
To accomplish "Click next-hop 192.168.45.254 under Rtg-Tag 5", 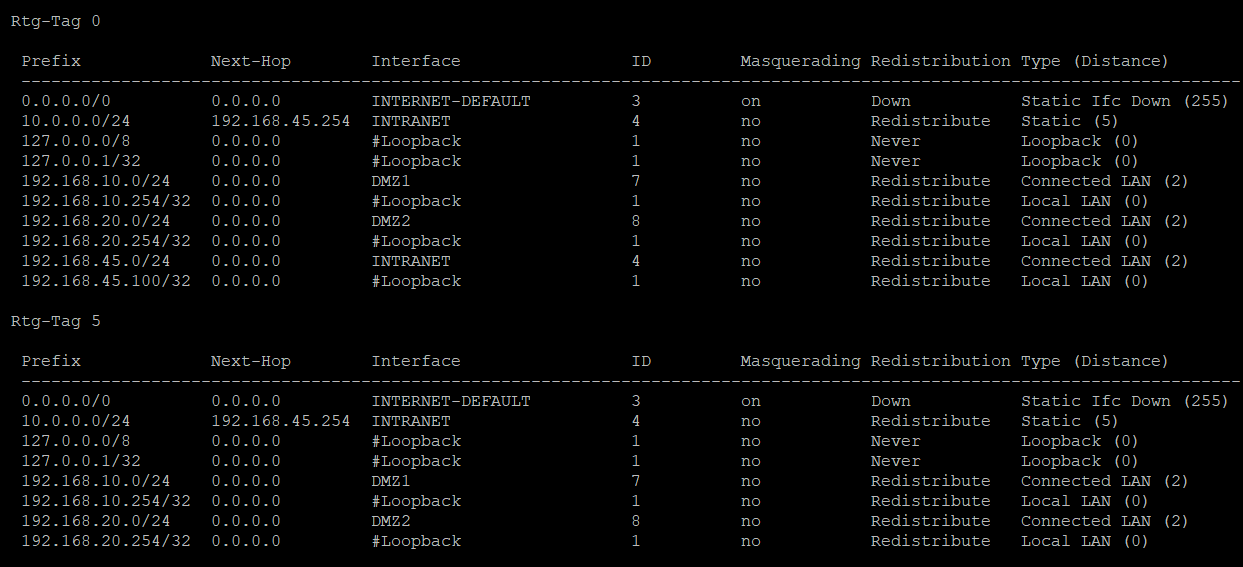I will point(281,421).
